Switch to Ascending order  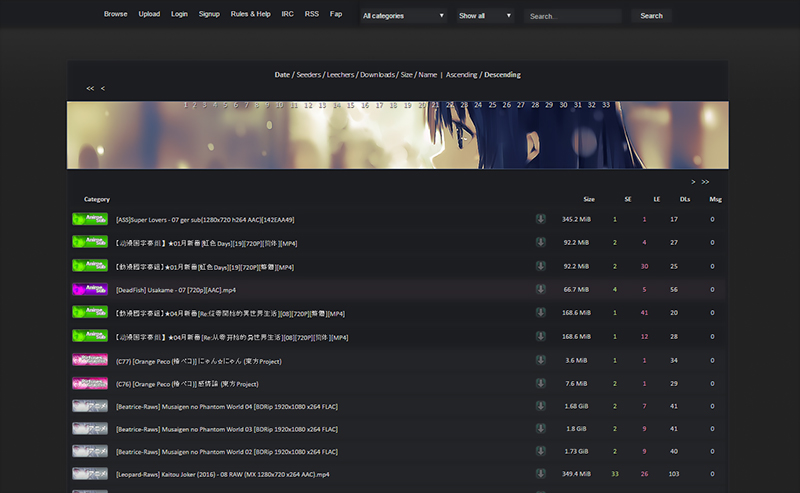pos(462,75)
